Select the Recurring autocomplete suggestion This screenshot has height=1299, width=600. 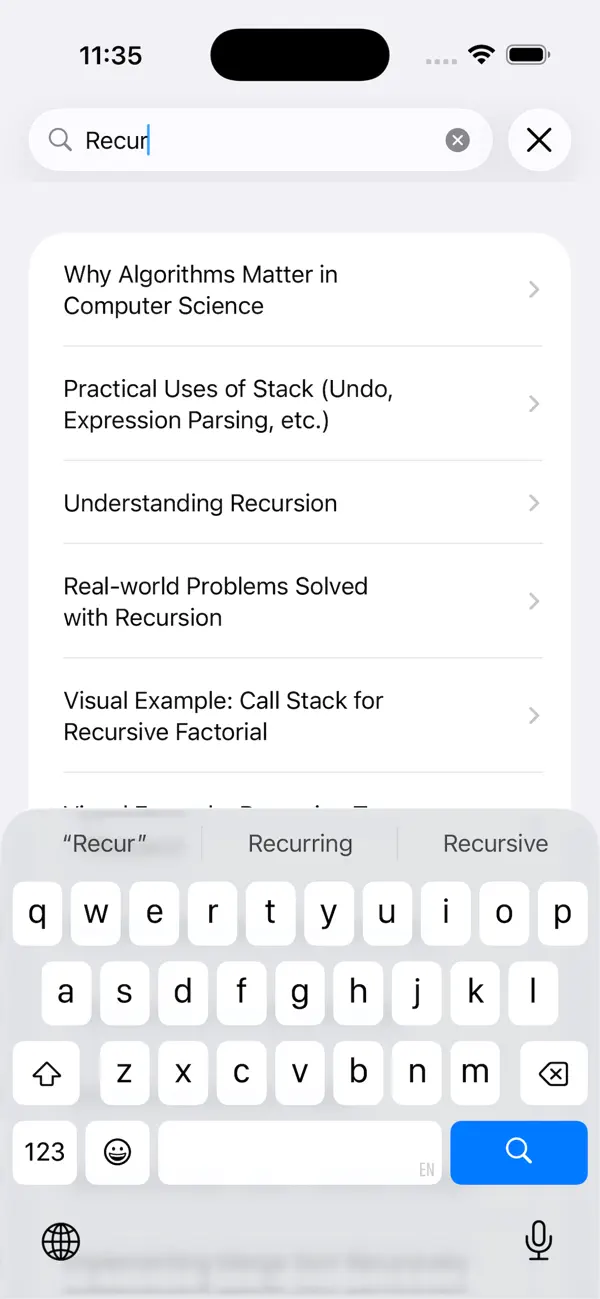tap(299, 843)
